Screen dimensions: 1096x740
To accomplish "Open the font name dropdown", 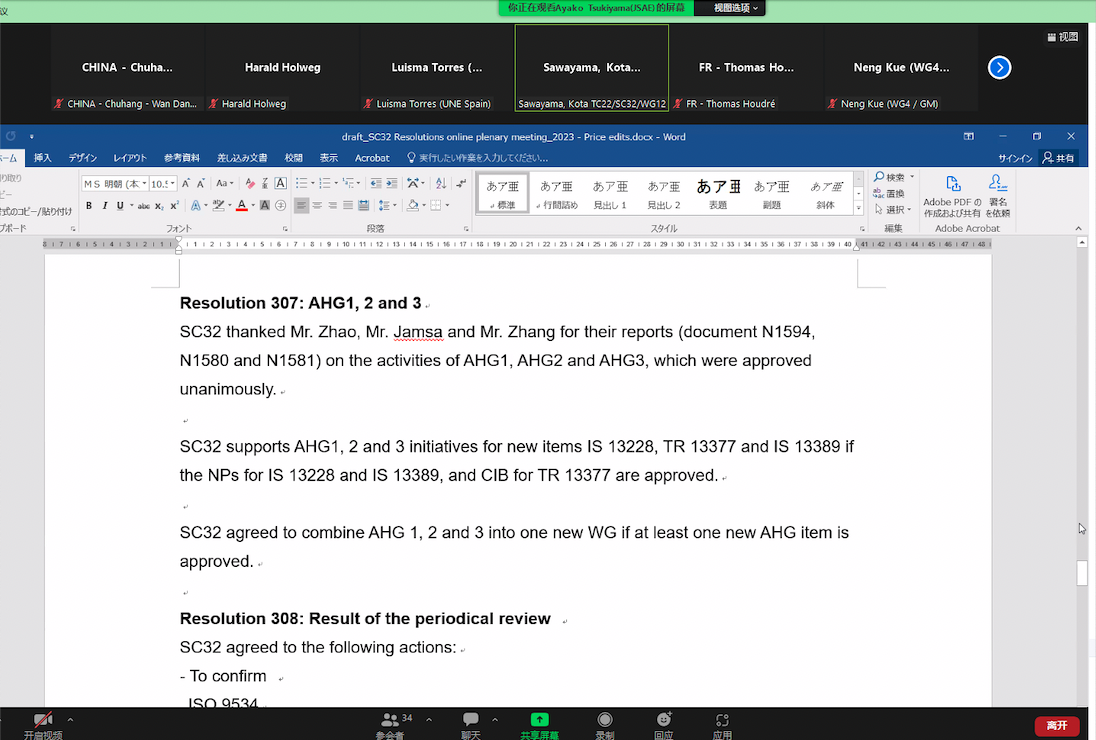I will tap(145, 184).
